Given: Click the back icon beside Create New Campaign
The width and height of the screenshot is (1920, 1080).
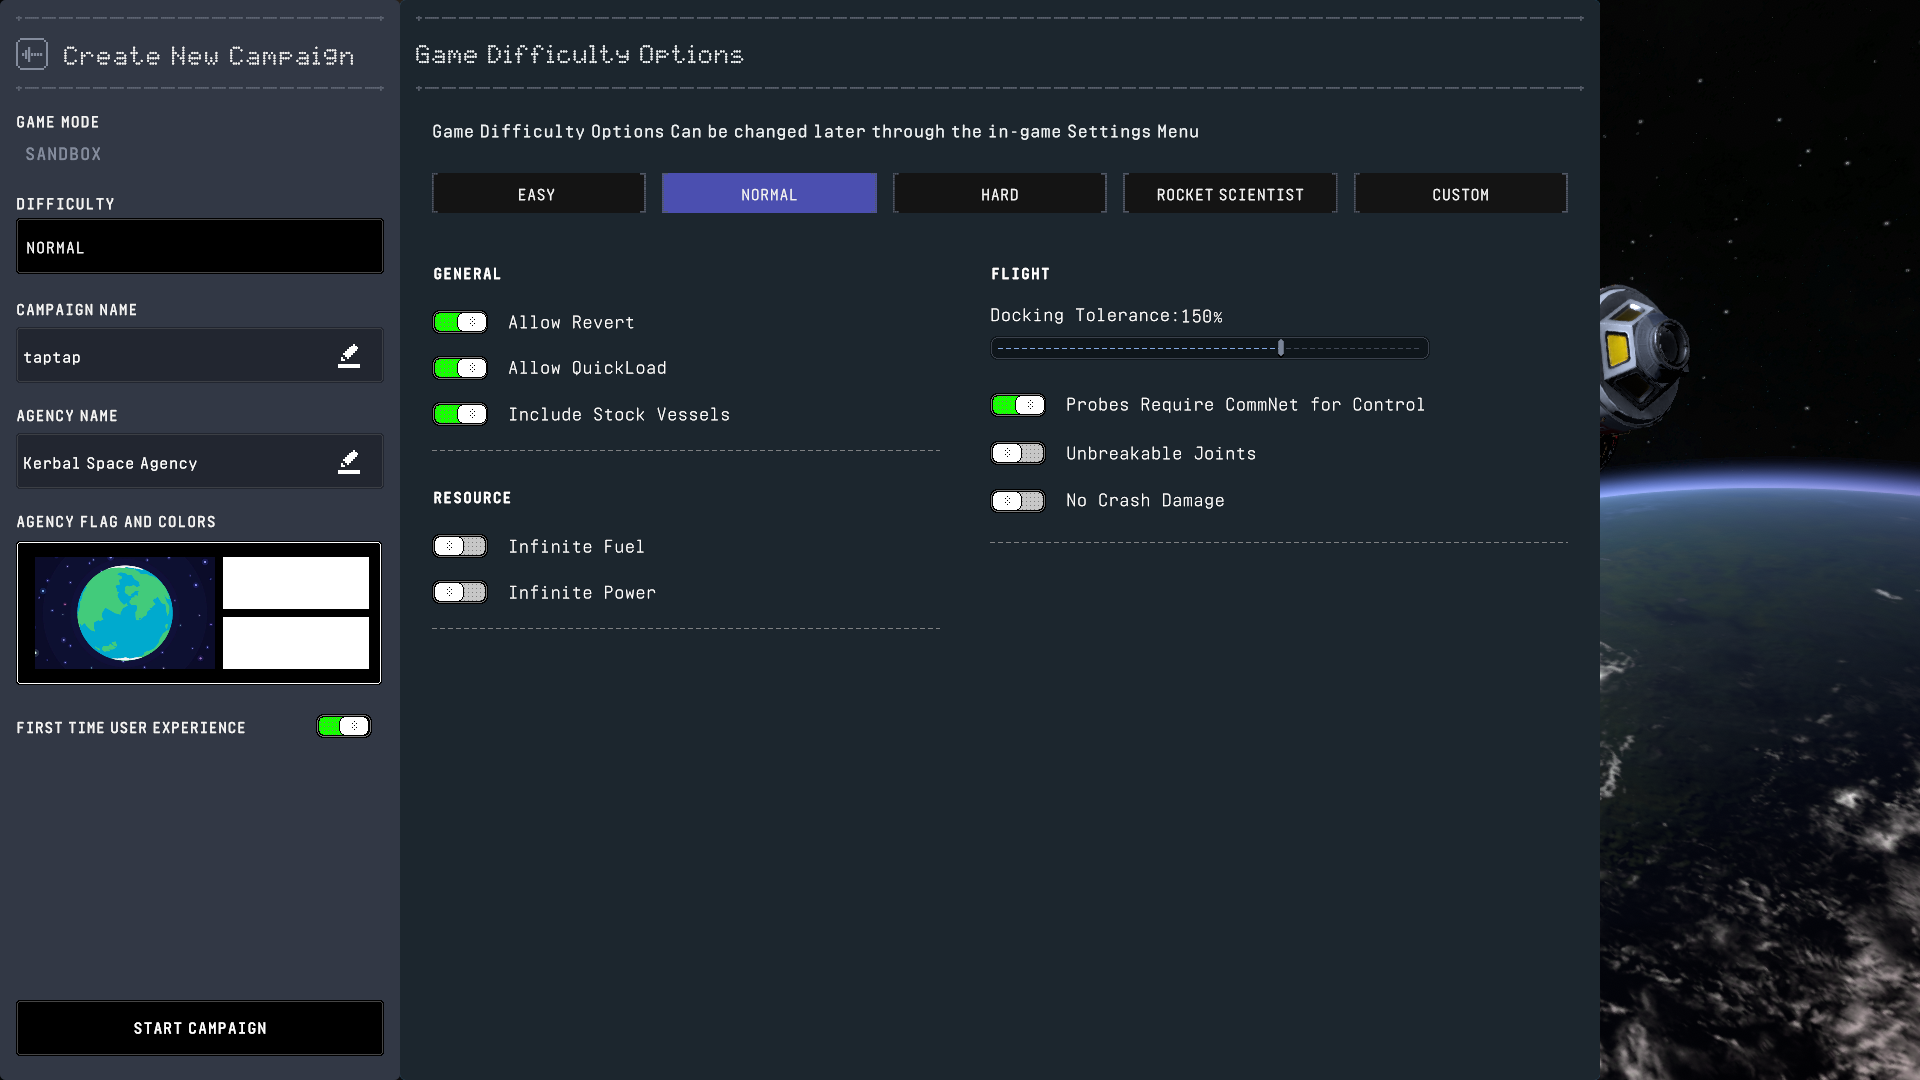Looking at the screenshot, I should (32, 54).
